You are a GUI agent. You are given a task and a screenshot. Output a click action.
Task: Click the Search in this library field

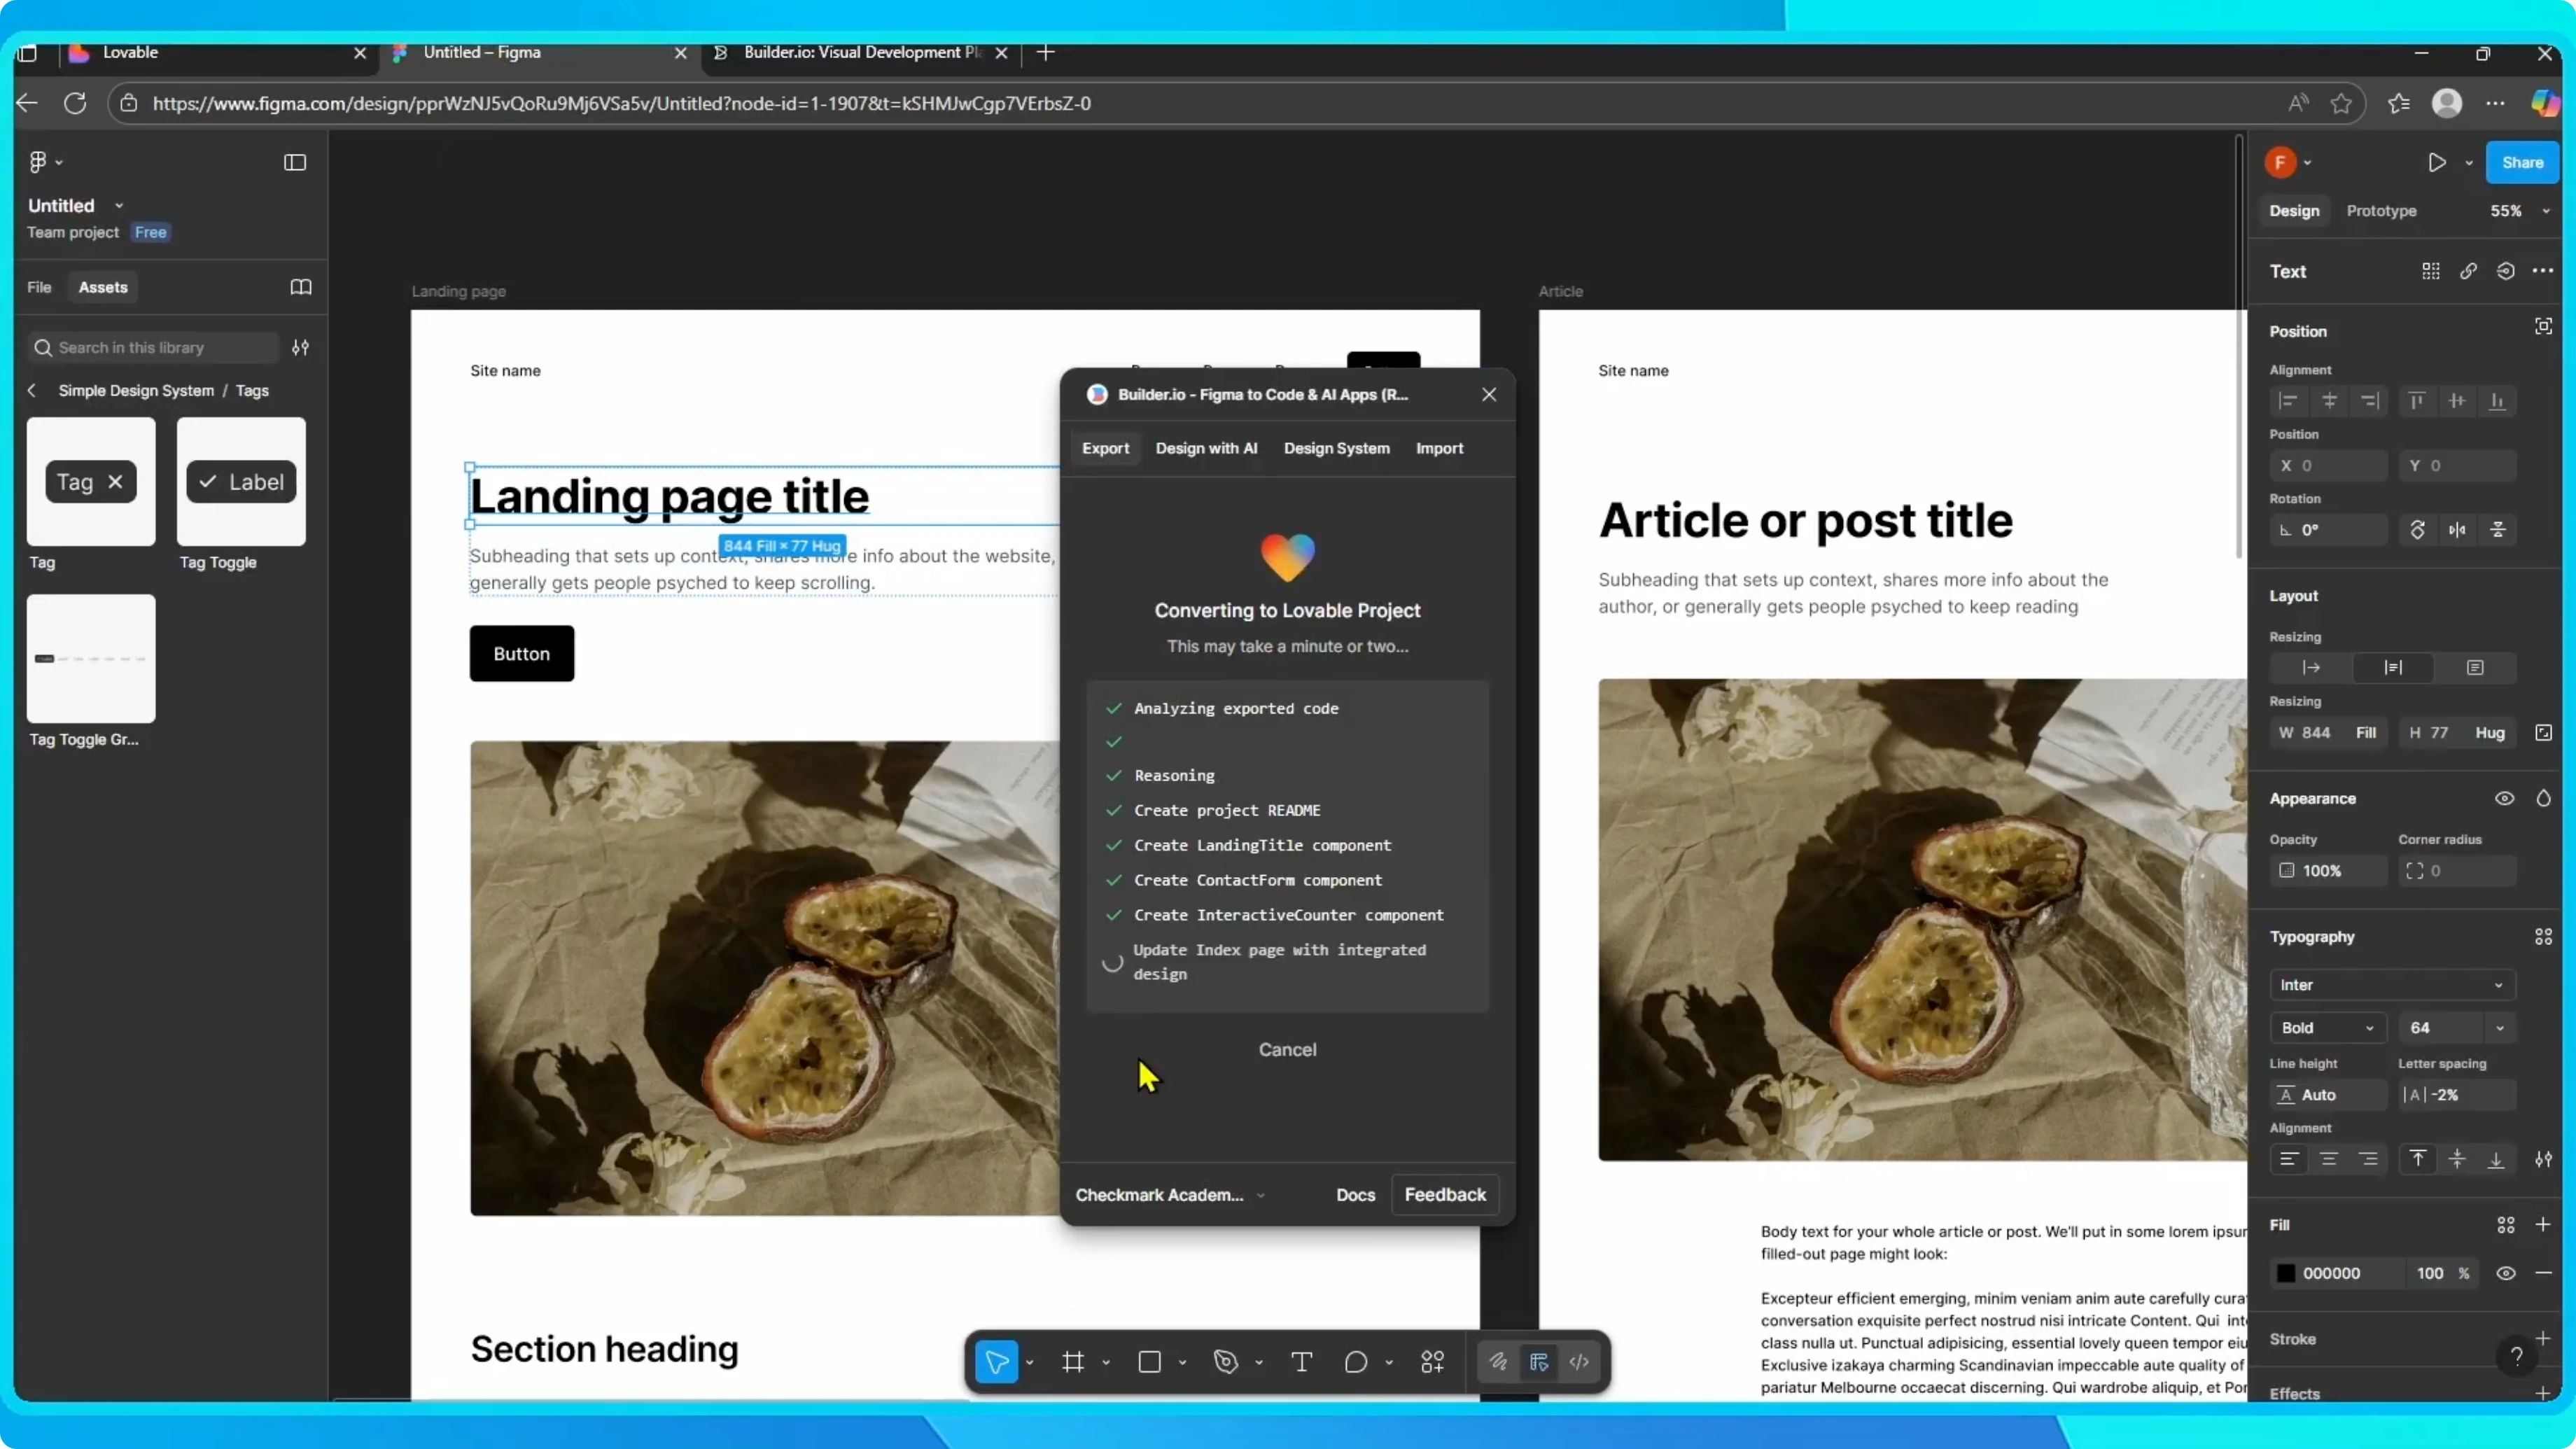point(153,347)
